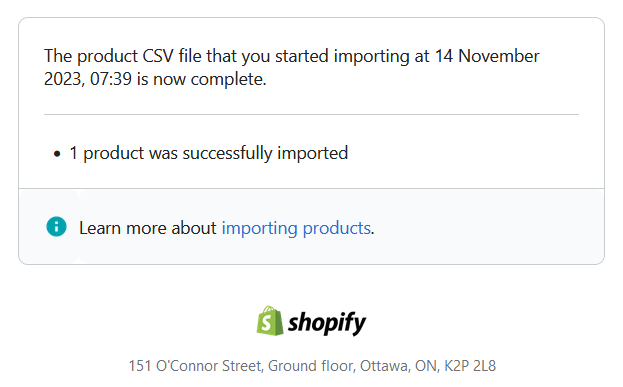Click the '151 O'Connor Street' address text
The image size is (623, 387).
click(x=195, y=366)
